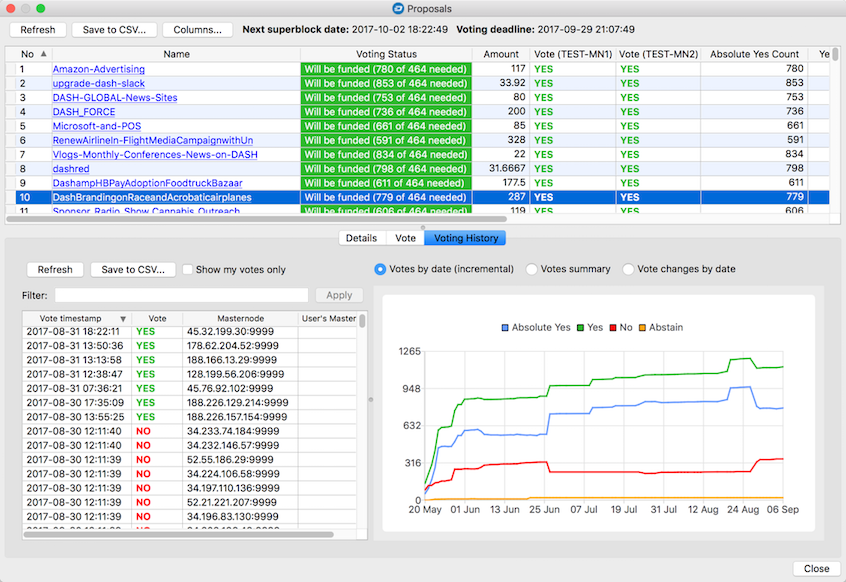Click the orange Abstain legend swatch
This screenshot has width=846, height=582.
(642, 328)
